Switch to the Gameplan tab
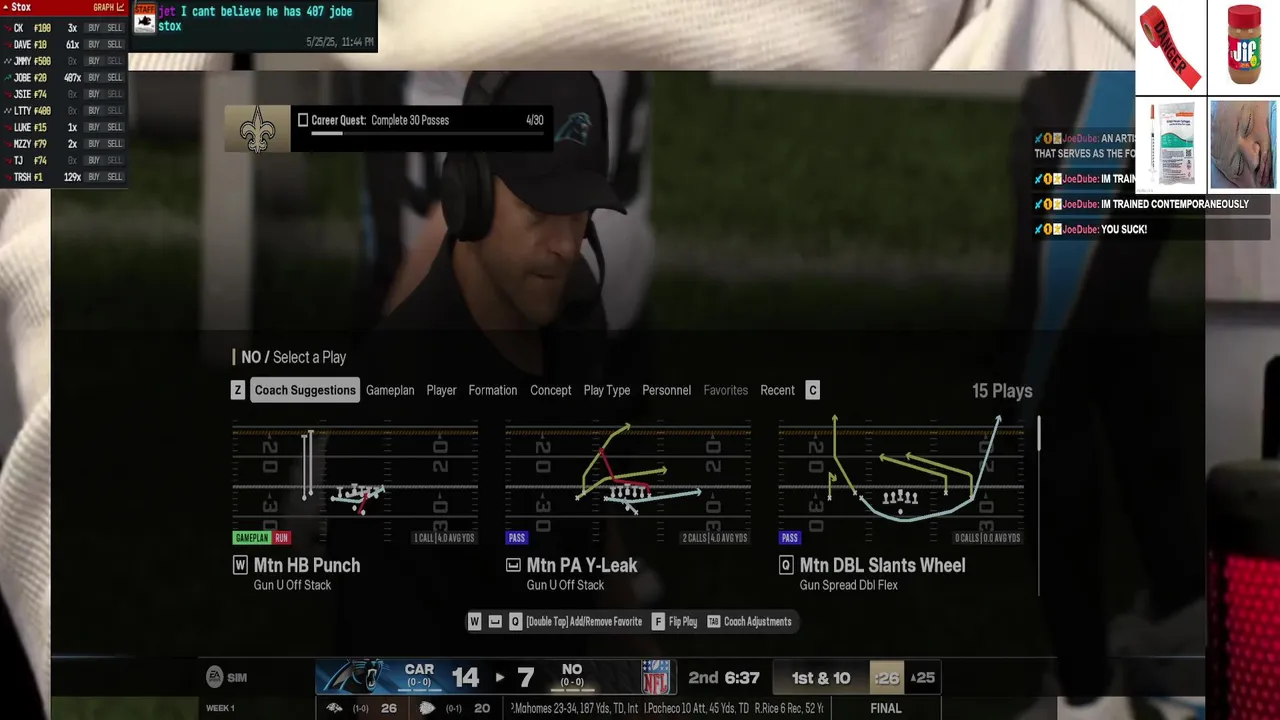This screenshot has width=1280, height=720. 390,390
